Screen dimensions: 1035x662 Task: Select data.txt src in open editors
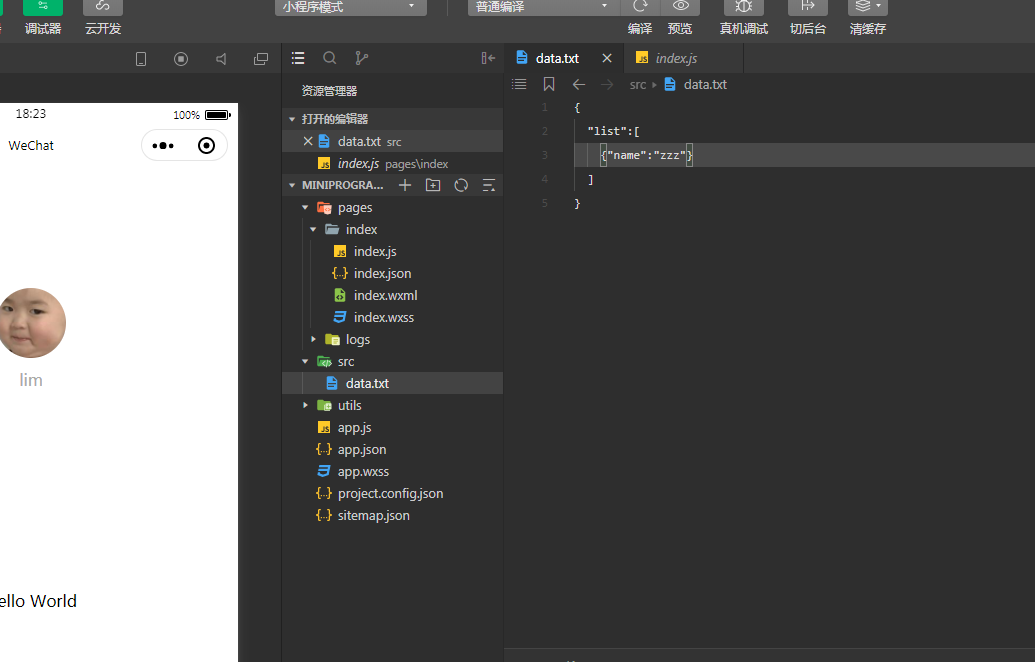(392, 141)
